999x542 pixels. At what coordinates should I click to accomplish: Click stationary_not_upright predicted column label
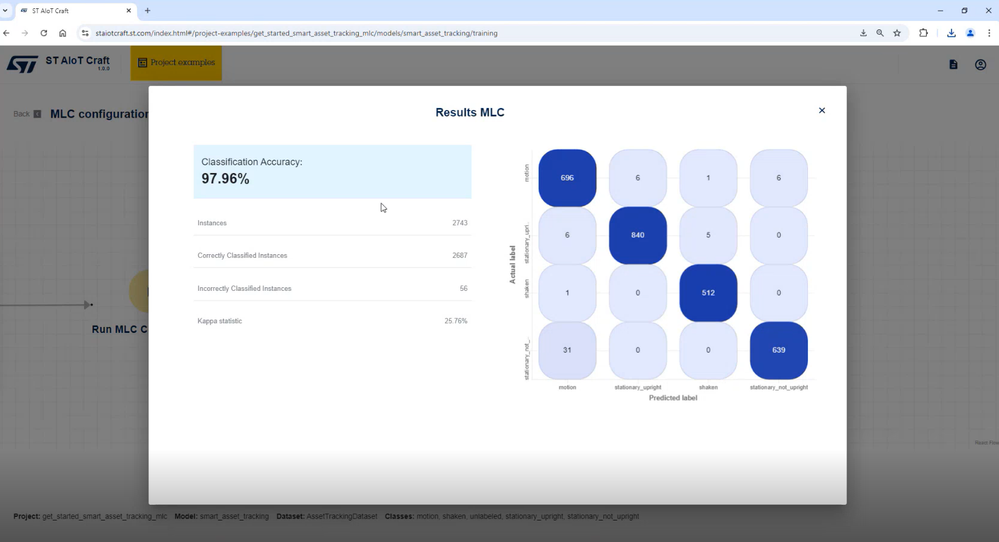(779, 387)
